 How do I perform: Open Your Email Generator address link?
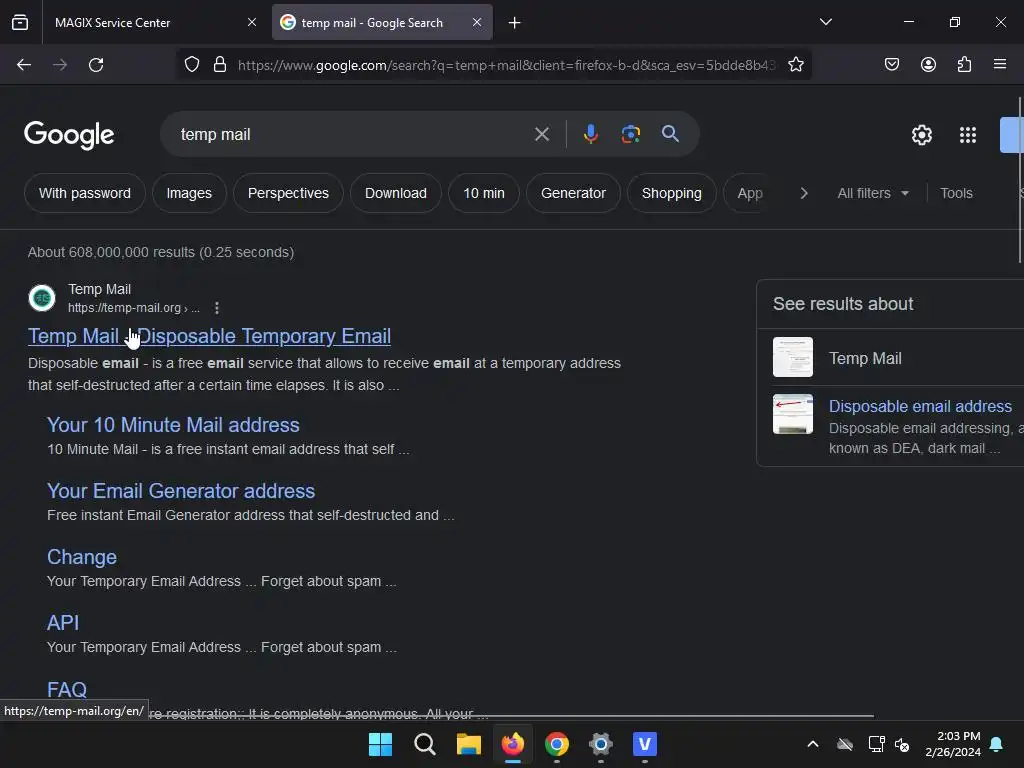(181, 491)
